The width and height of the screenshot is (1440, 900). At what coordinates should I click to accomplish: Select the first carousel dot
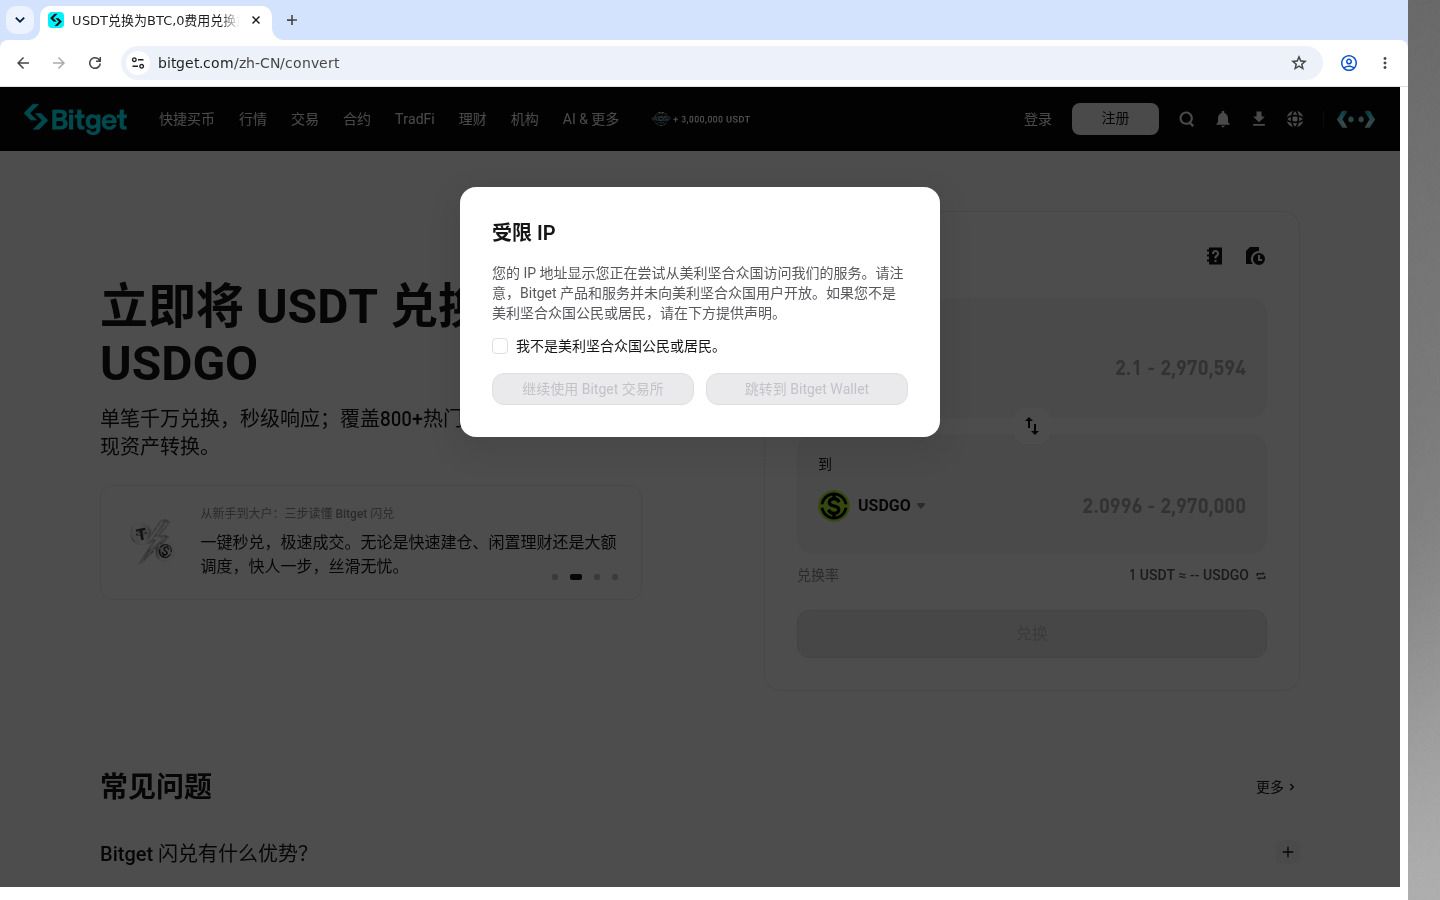pos(555,577)
